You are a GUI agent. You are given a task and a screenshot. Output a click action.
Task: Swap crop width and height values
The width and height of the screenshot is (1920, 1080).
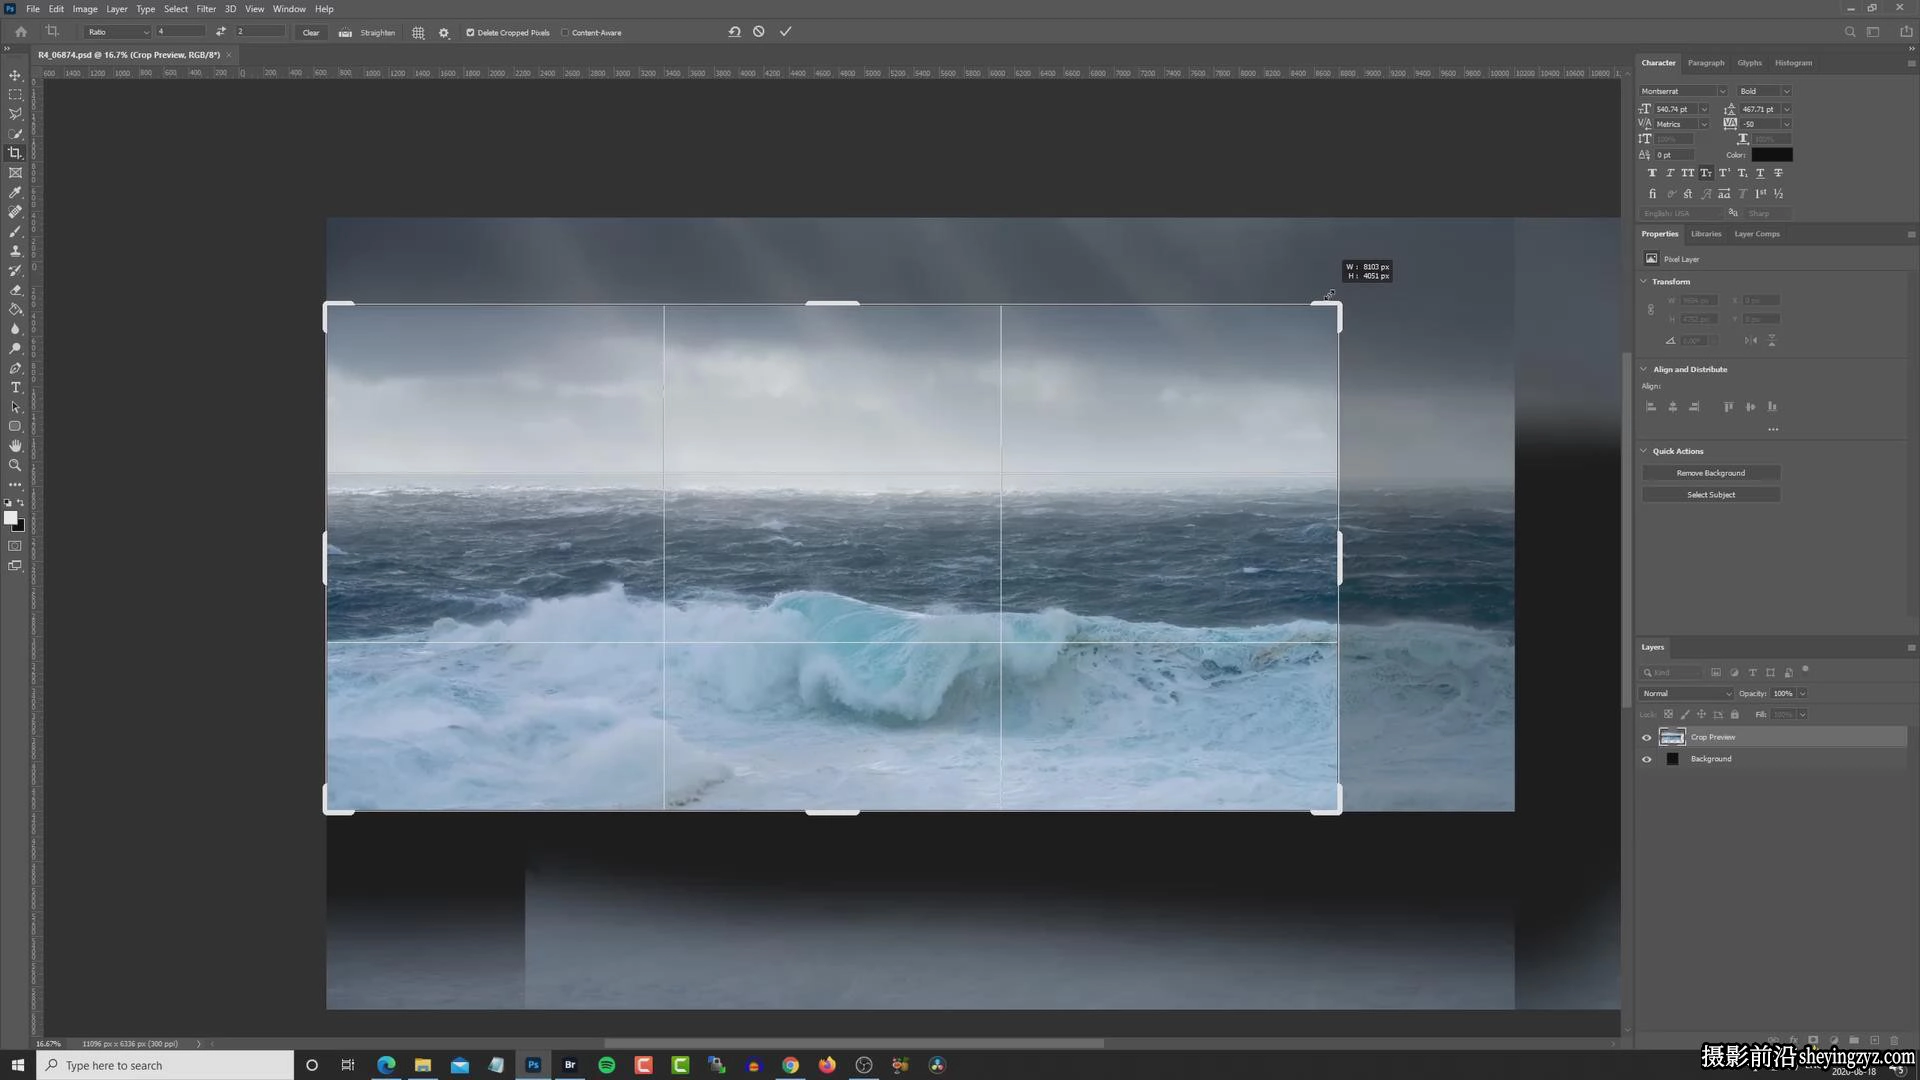coord(220,32)
